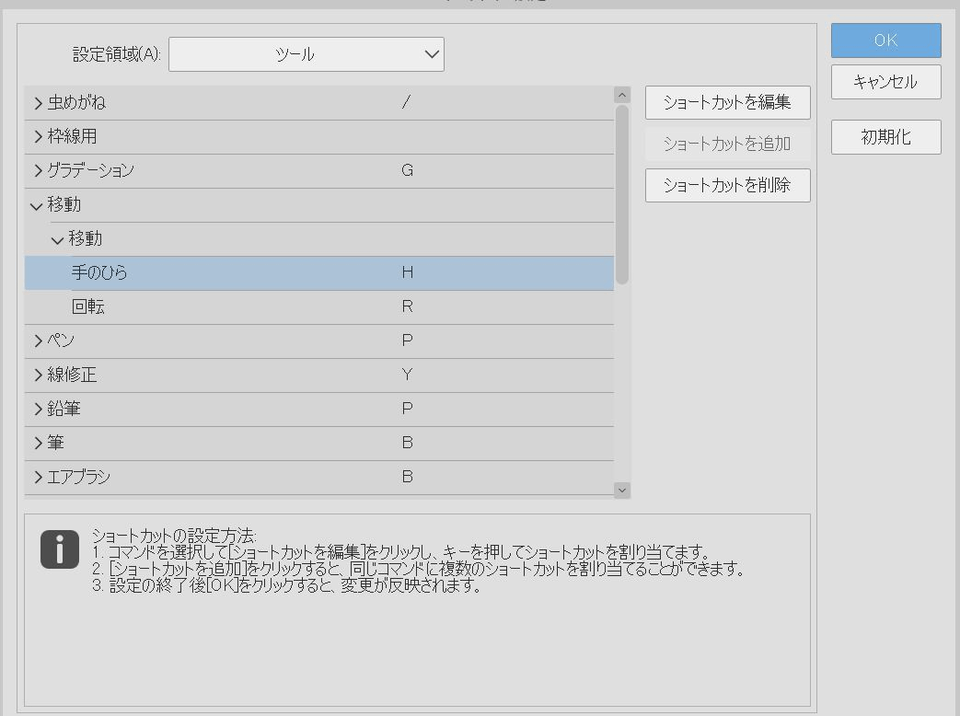This screenshot has width=960, height=716.
Task: Reset shortcuts using the 初期化 button
Action: point(884,137)
